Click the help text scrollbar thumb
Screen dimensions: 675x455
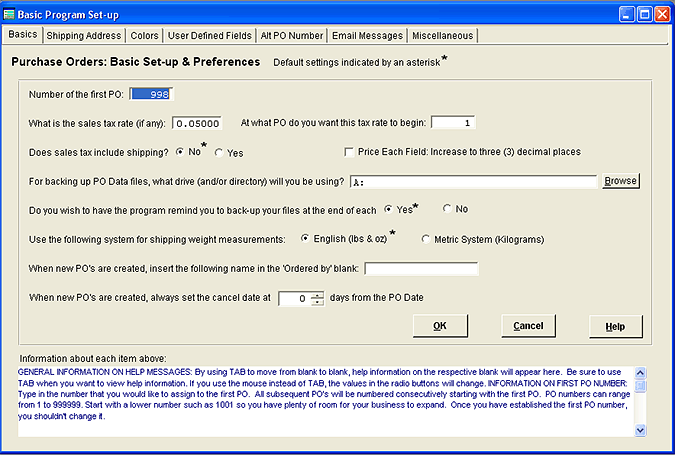coord(640,386)
